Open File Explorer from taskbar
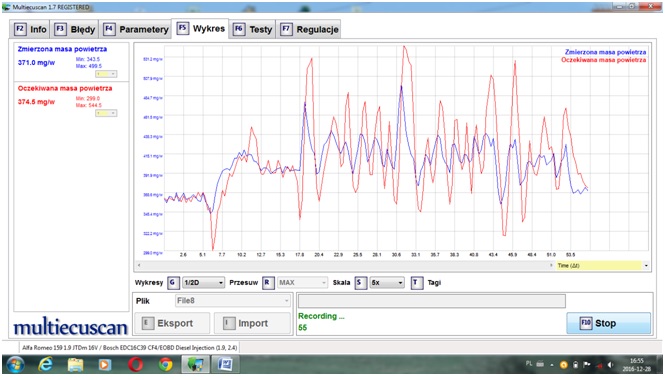 (75, 365)
